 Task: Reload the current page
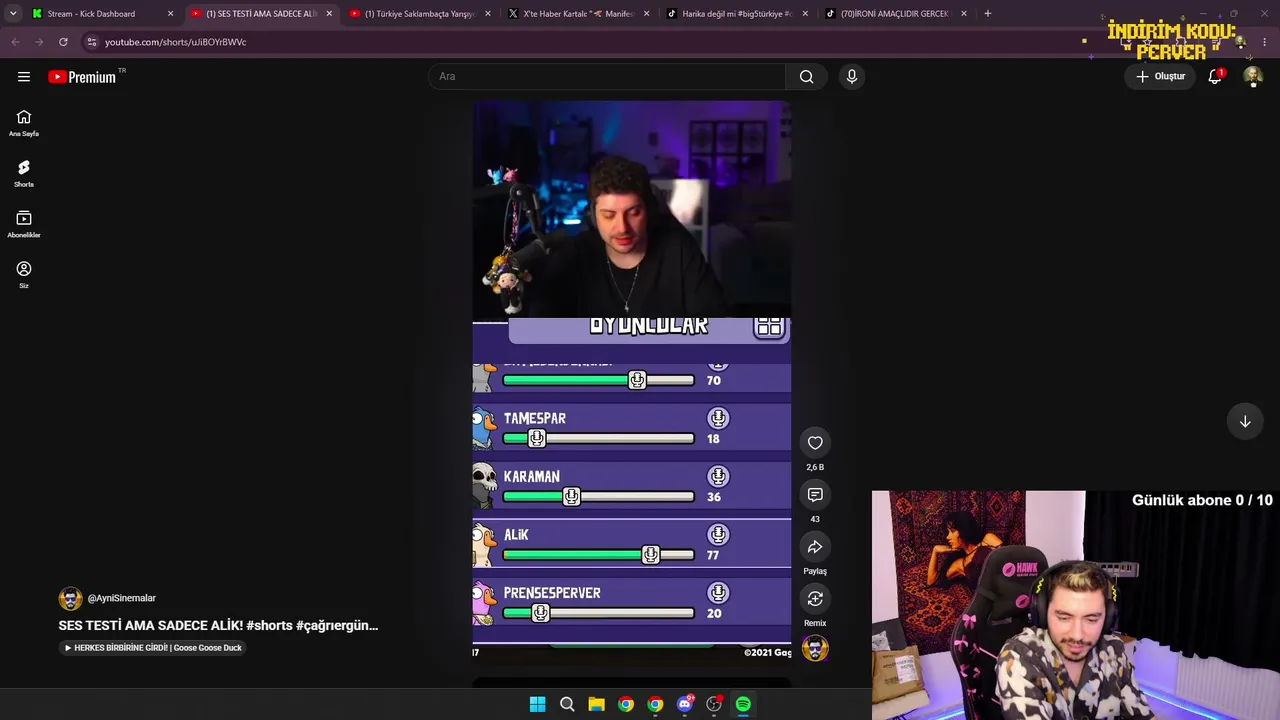coord(63,42)
